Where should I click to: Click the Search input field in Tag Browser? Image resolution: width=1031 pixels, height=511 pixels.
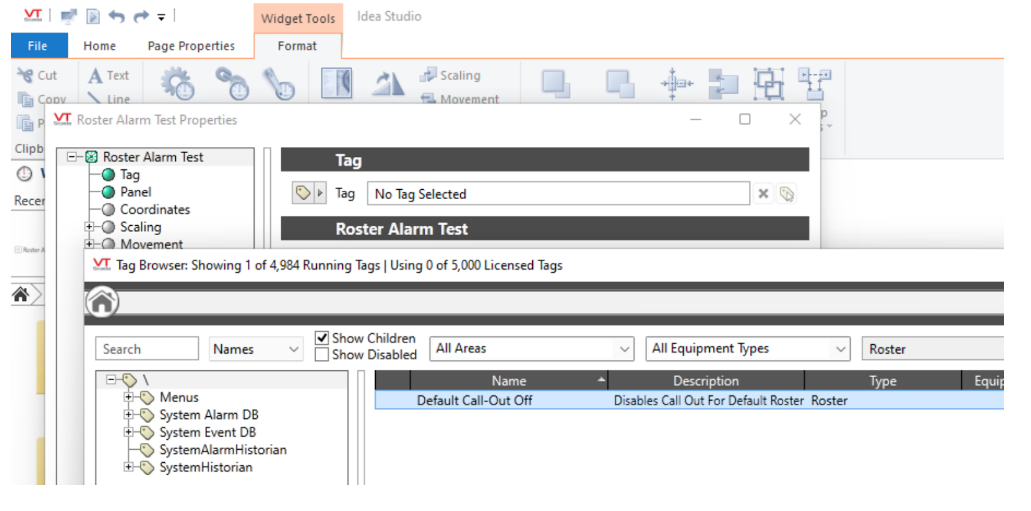point(147,349)
